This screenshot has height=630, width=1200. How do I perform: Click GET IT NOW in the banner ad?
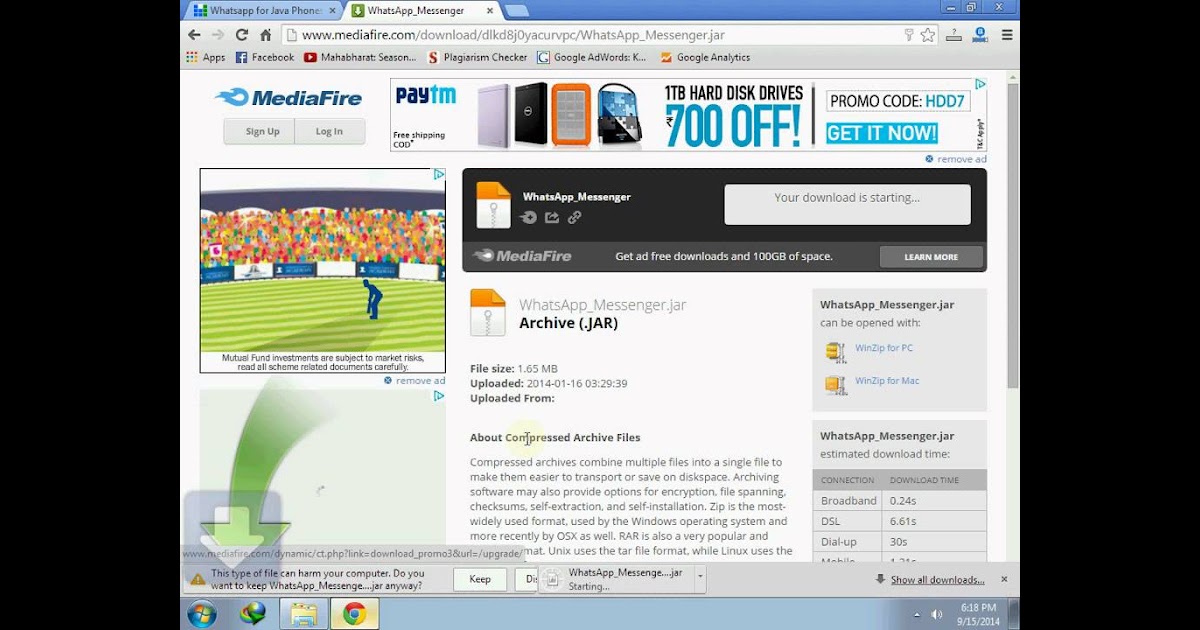881,133
